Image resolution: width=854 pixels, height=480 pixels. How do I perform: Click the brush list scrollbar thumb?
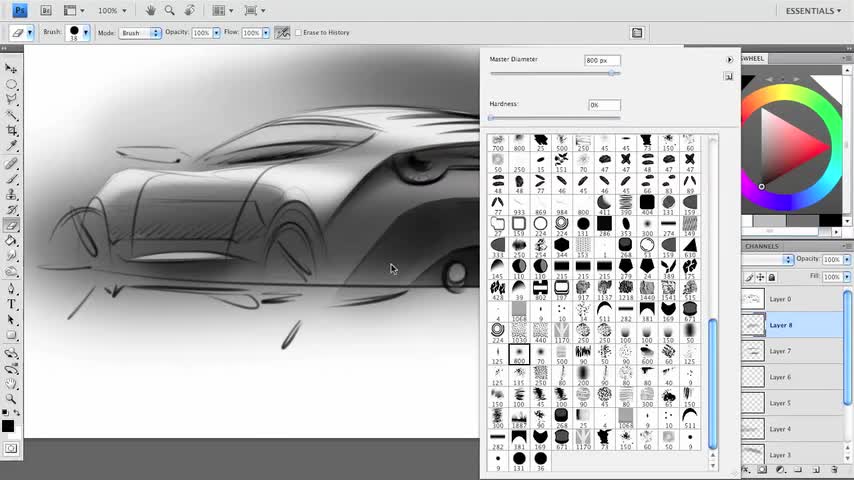click(x=712, y=384)
